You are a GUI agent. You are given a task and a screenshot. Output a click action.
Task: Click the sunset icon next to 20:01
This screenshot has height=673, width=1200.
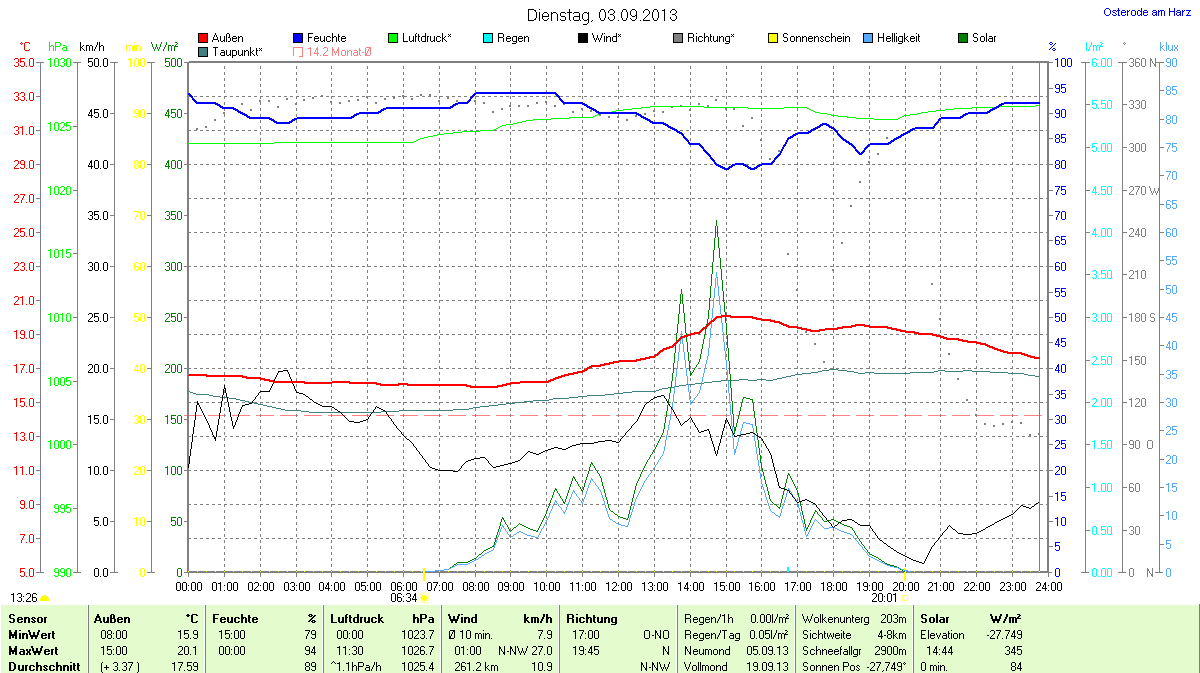pos(904,597)
